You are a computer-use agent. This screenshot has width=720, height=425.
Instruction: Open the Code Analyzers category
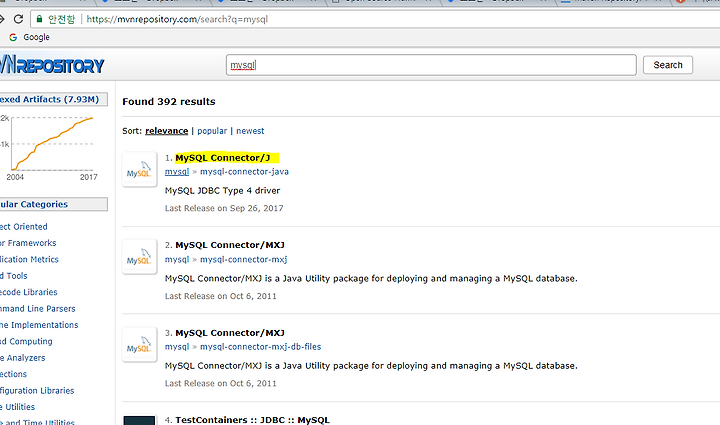(x=22, y=358)
